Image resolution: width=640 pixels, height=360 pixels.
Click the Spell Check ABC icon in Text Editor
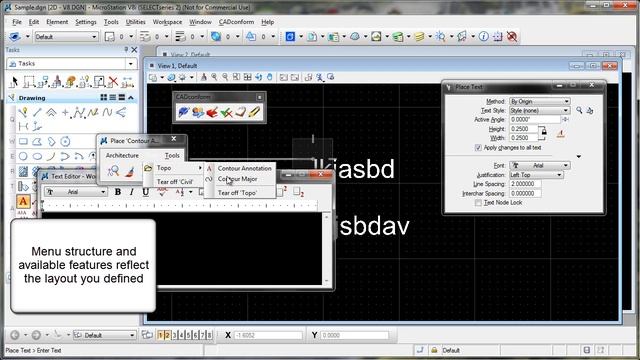(x=162, y=192)
